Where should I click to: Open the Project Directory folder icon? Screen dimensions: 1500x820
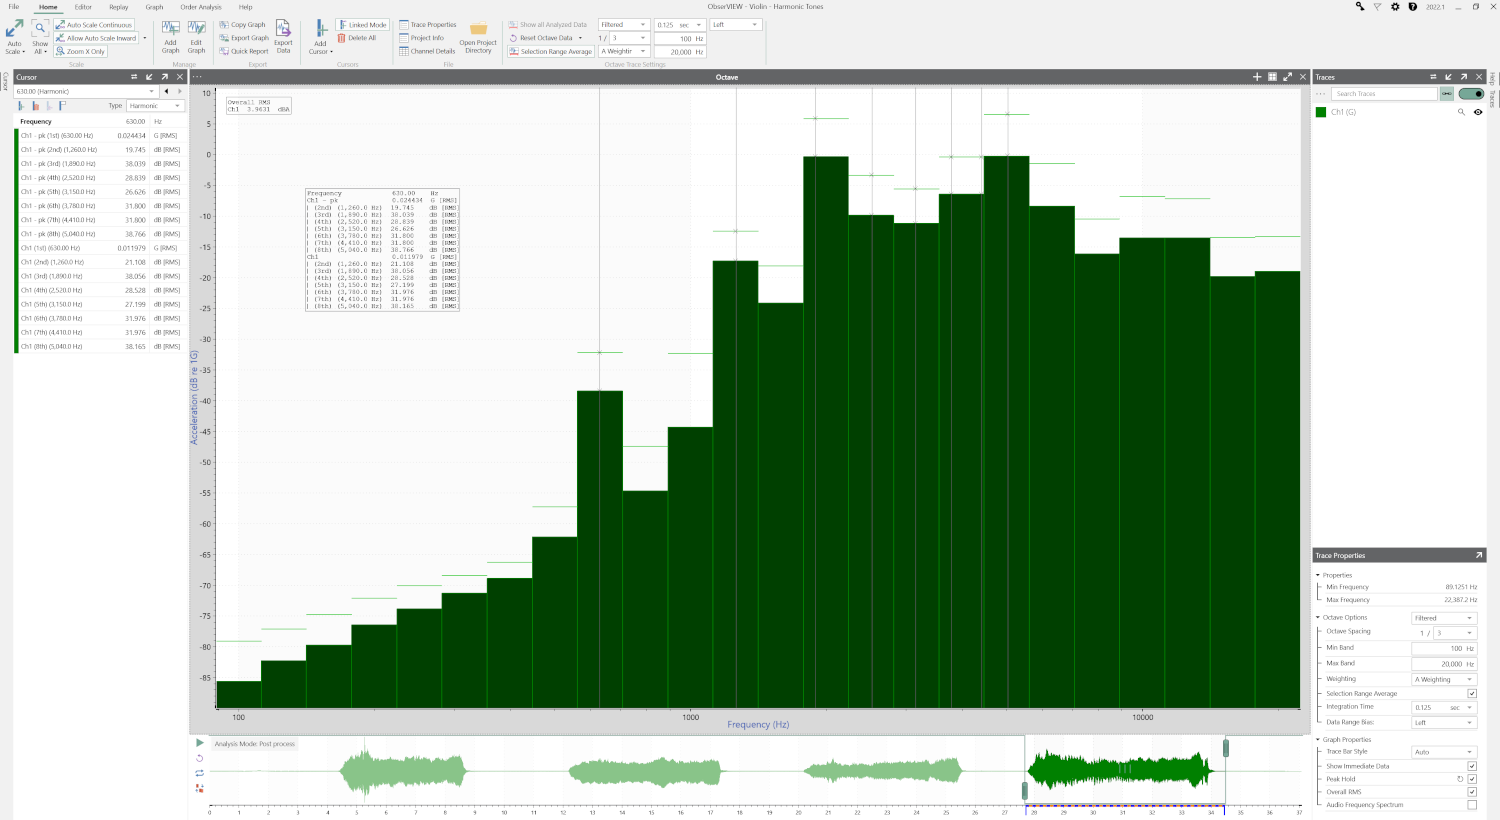tap(479, 29)
